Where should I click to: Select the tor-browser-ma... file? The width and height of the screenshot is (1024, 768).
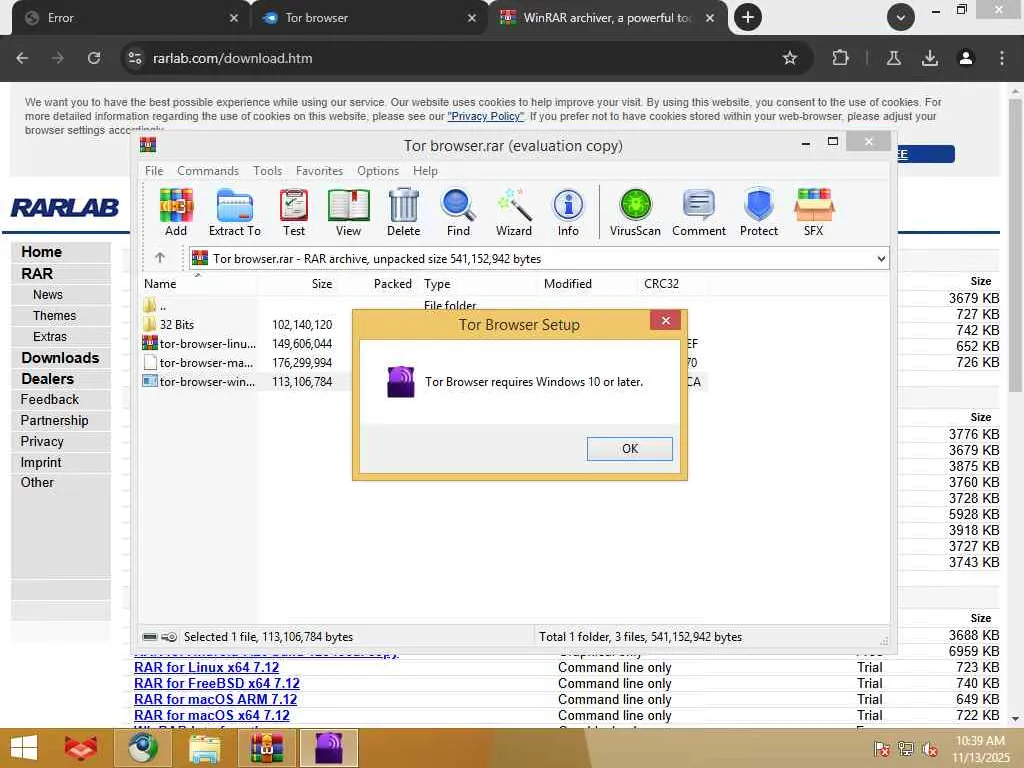click(x=199, y=362)
